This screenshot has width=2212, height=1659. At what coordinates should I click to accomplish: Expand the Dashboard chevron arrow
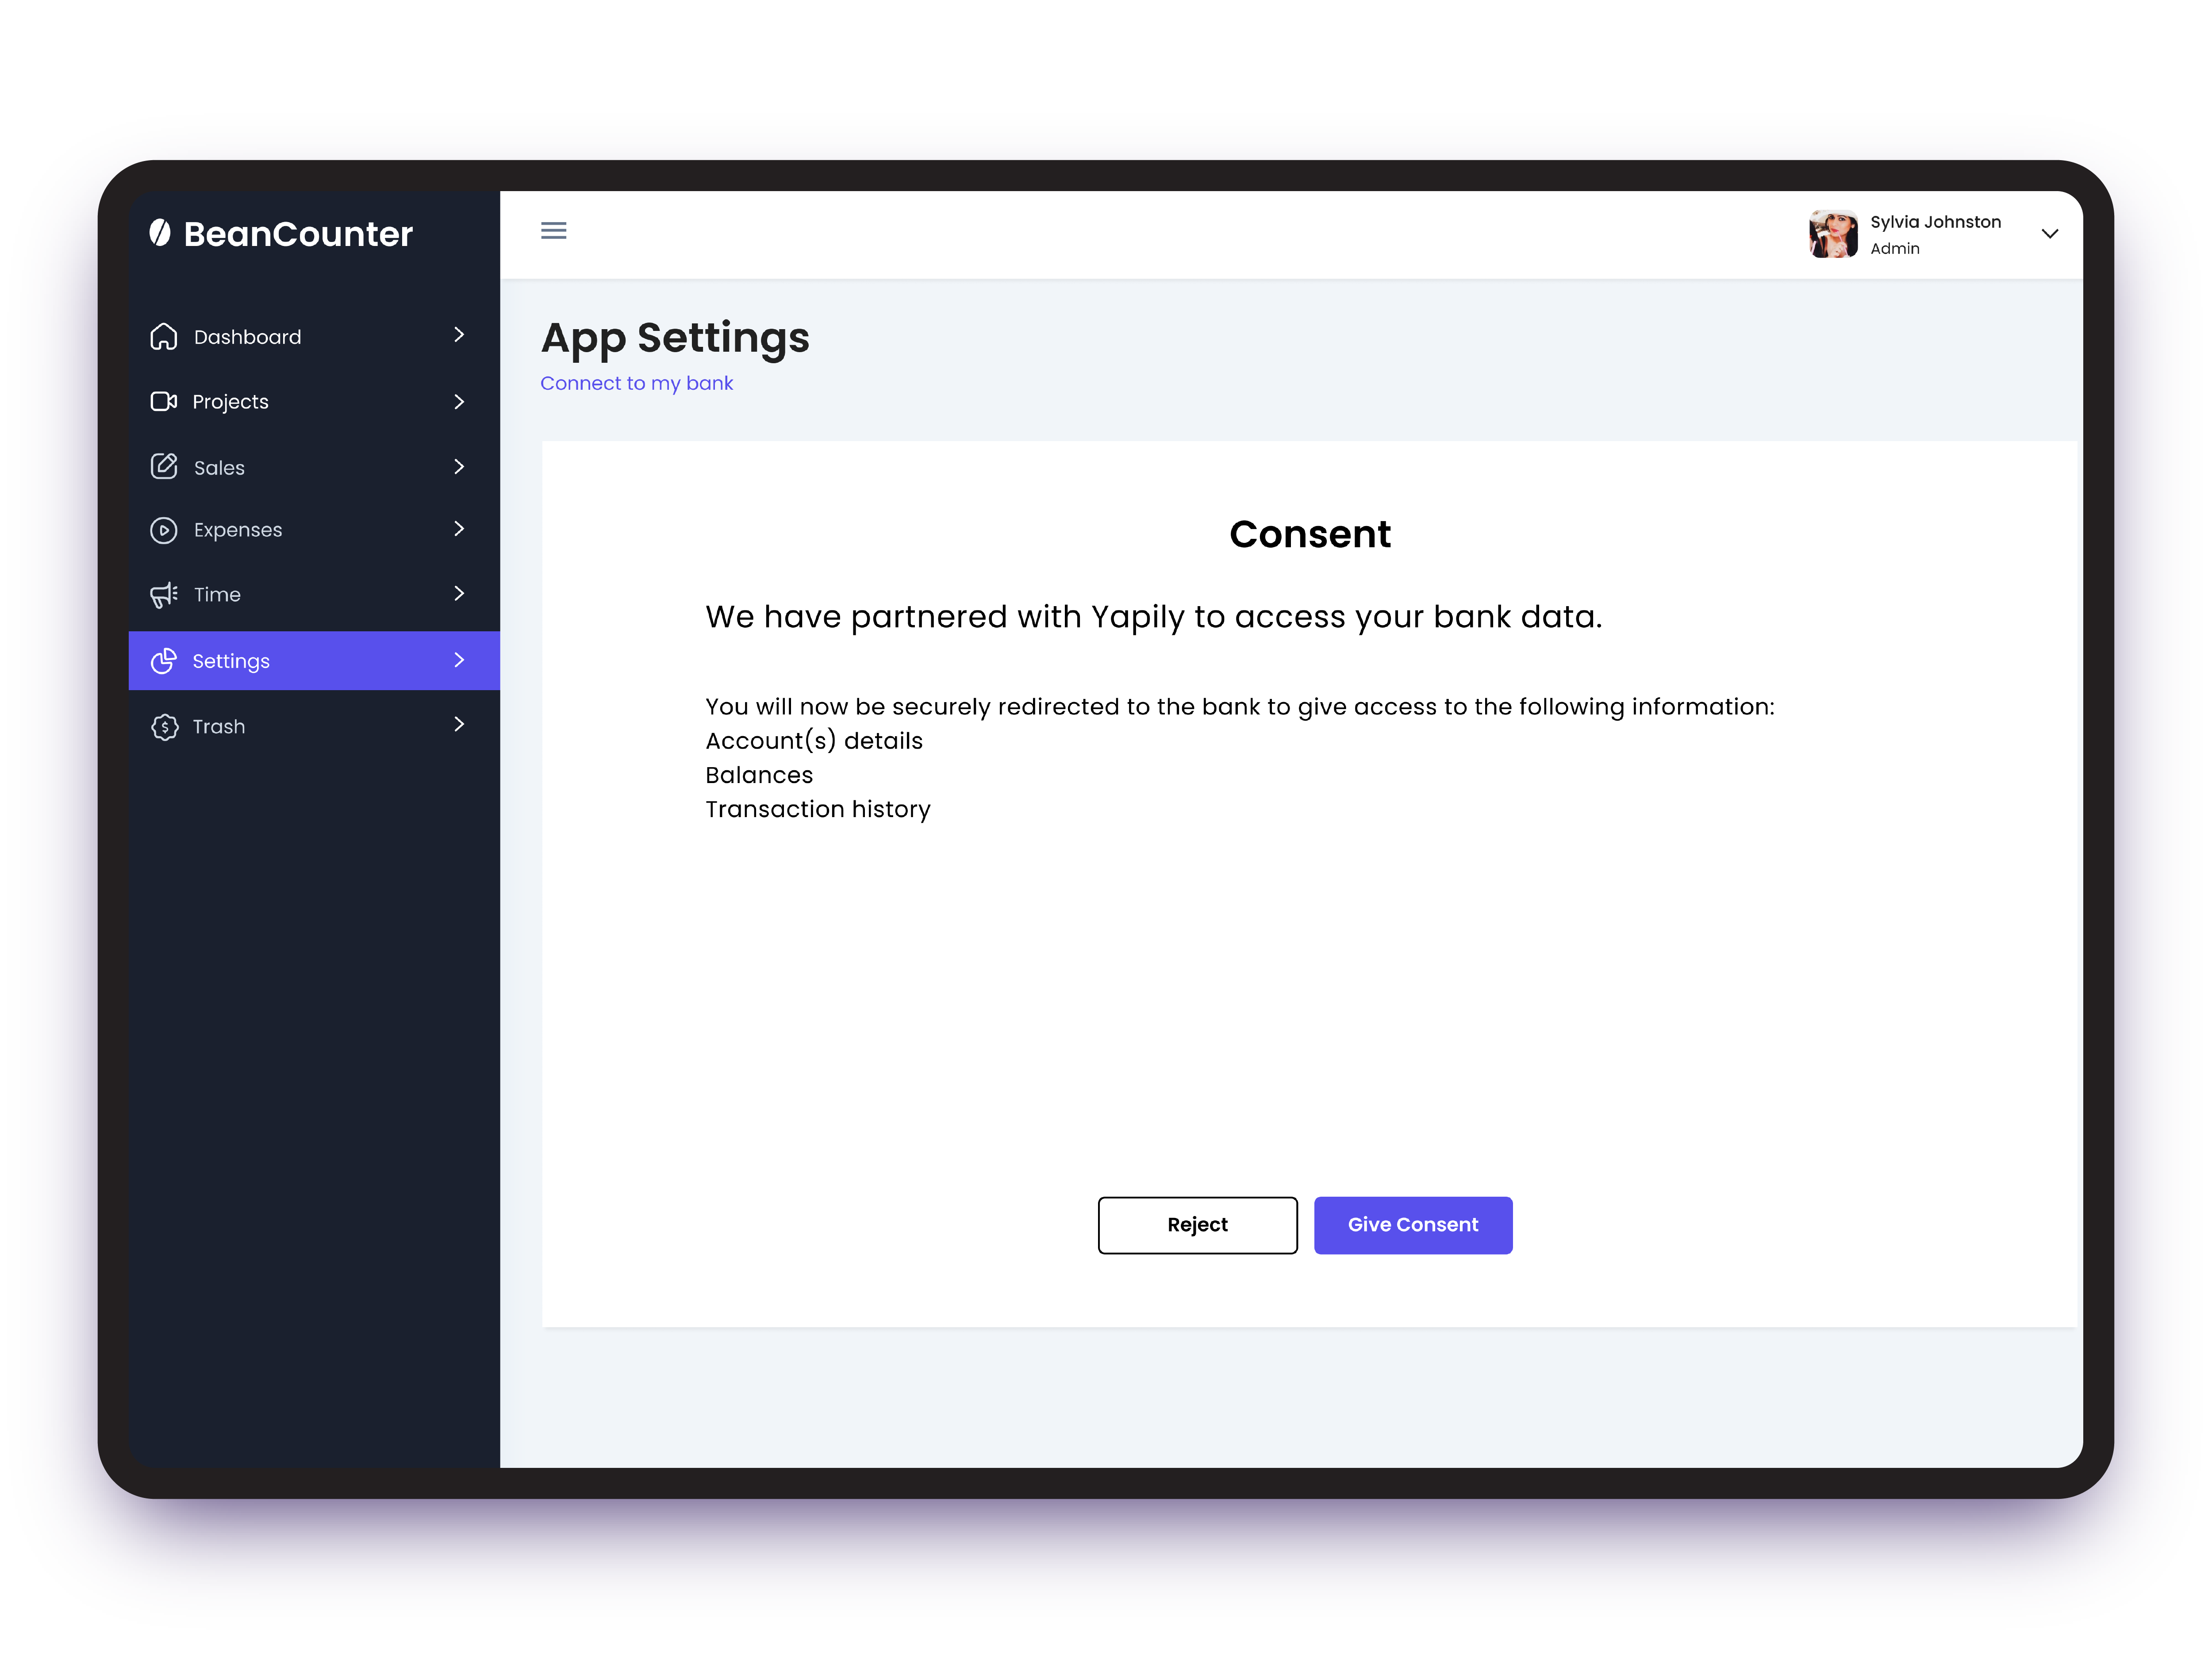point(459,335)
